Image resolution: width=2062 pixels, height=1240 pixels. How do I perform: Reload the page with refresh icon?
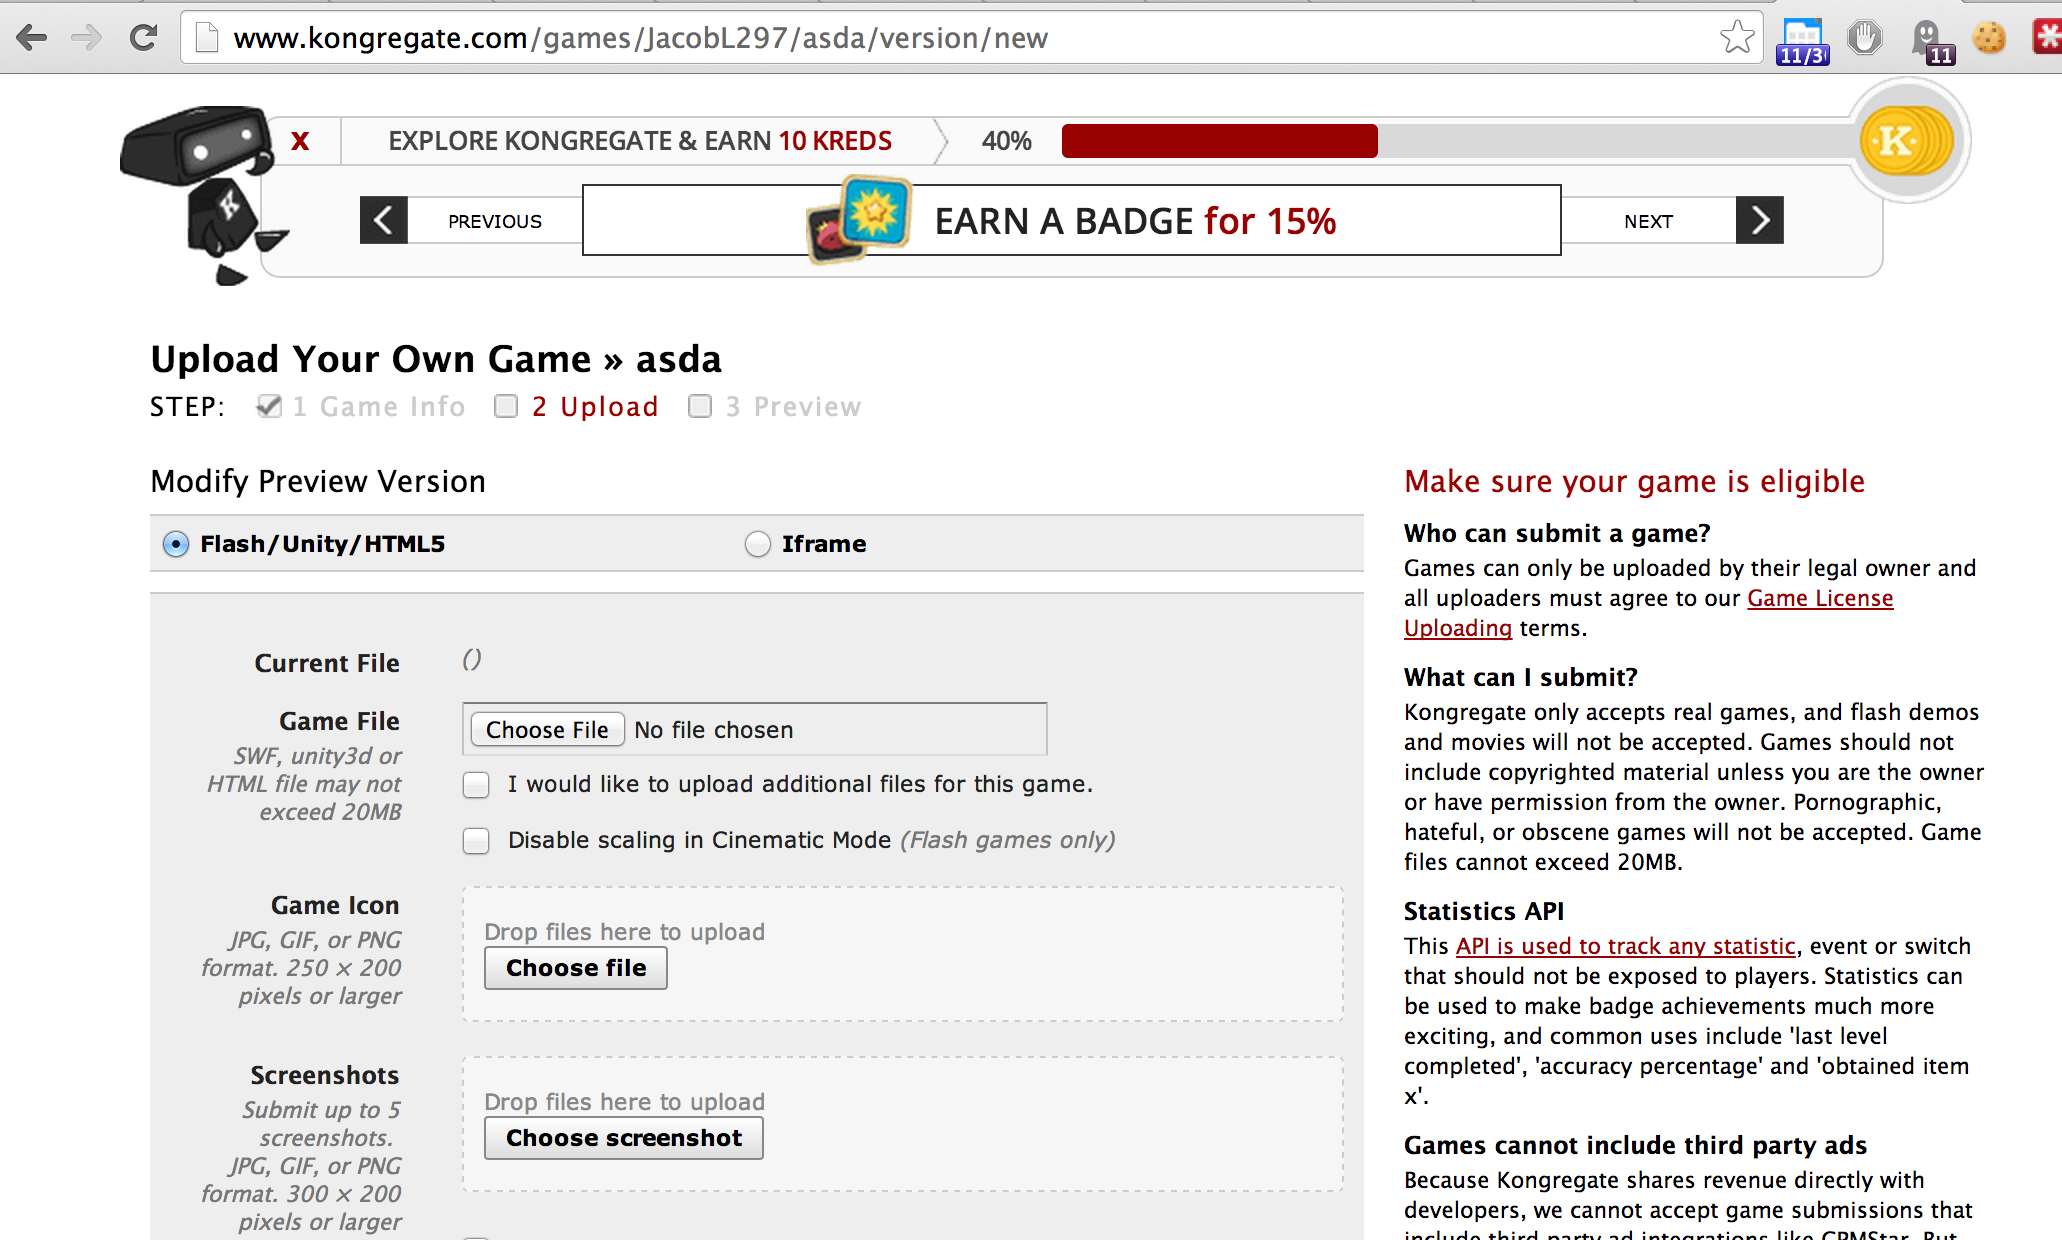pyautogui.click(x=144, y=38)
